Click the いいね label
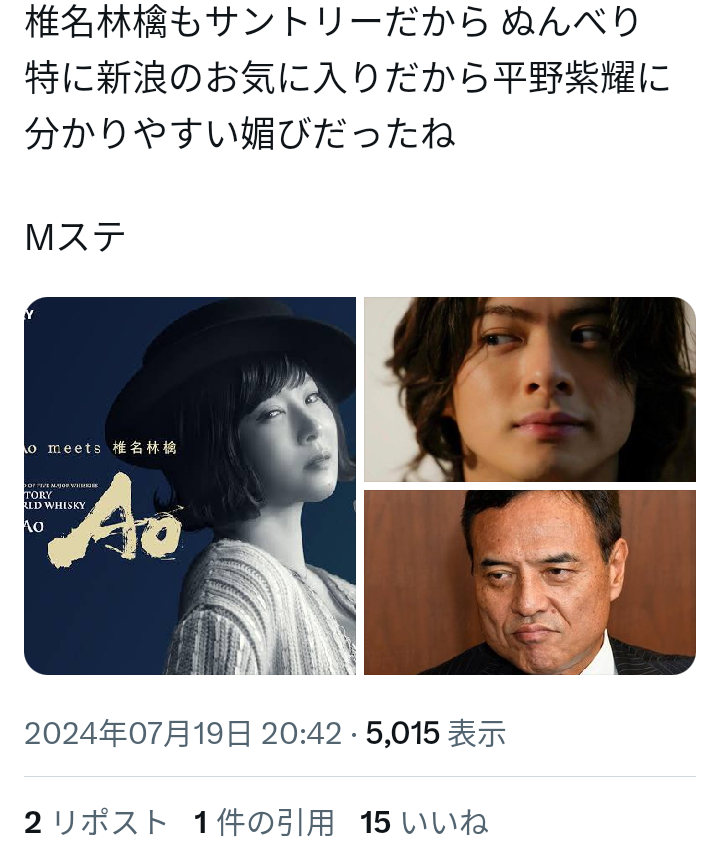720x852 pixels. pos(444,822)
